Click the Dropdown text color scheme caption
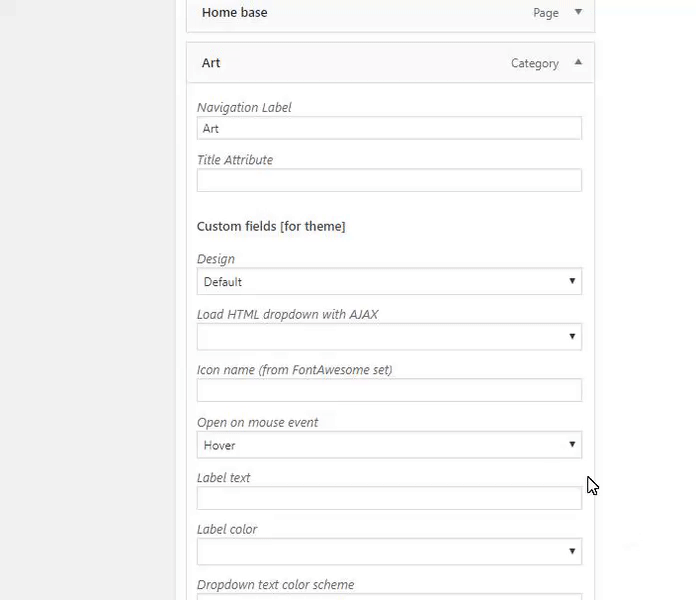 [x=275, y=584]
